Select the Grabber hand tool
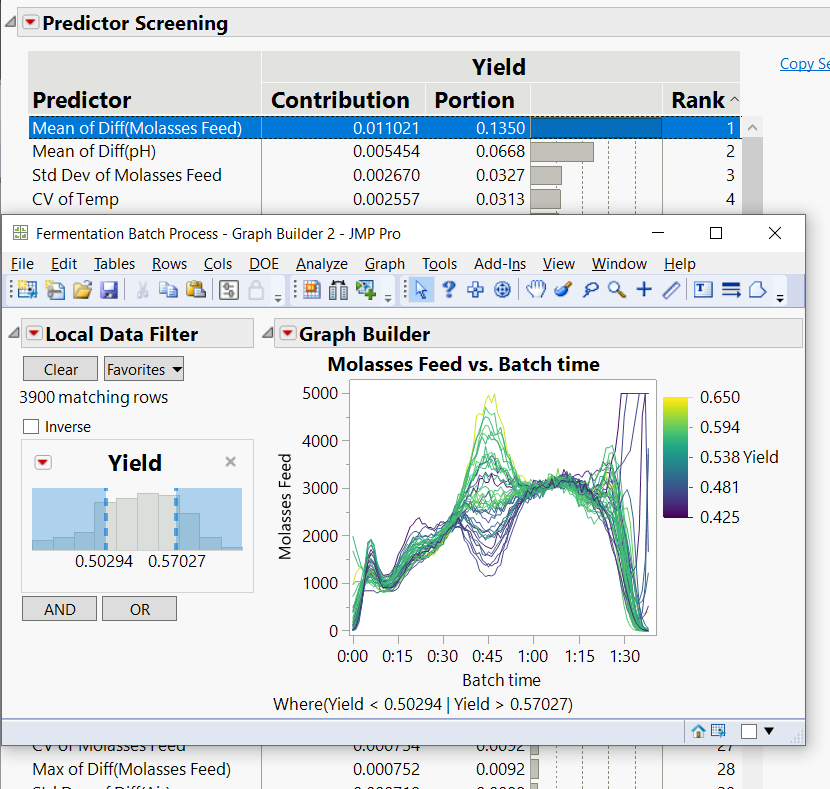This screenshot has width=830, height=789. pyautogui.click(x=537, y=290)
